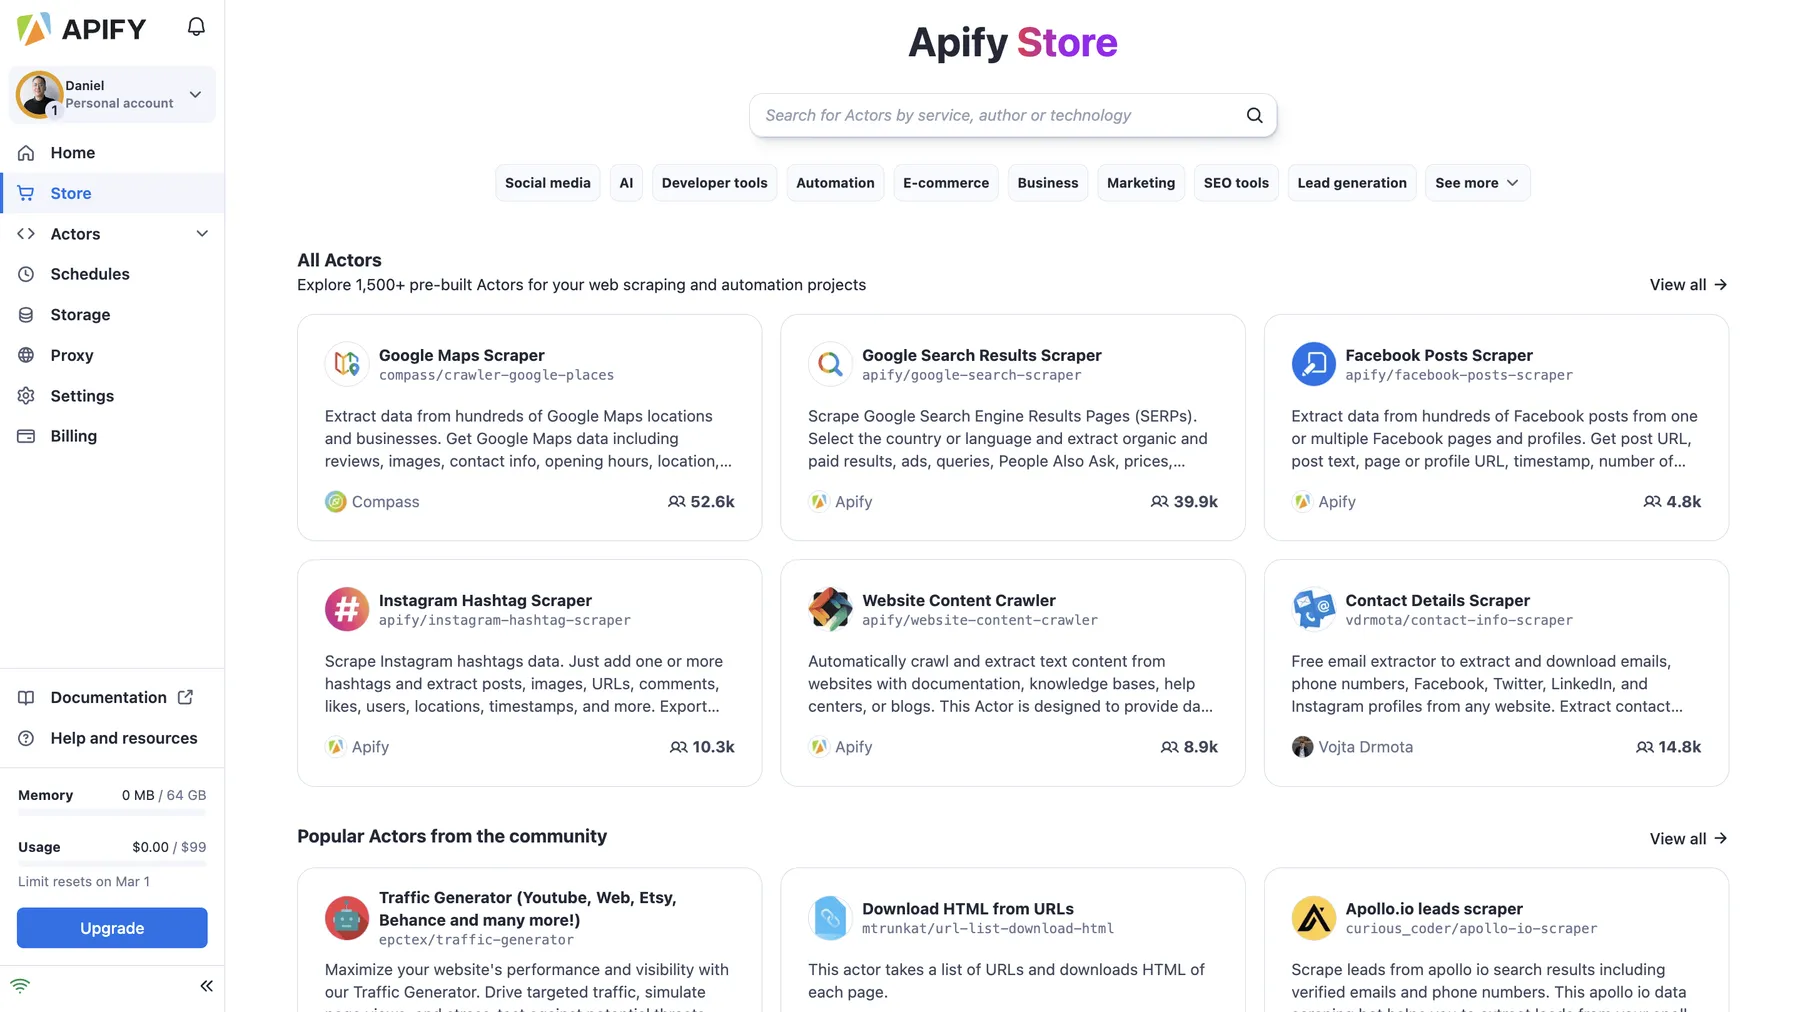Select the Store sidebar item
The height and width of the screenshot is (1012, 1800).
112,193
